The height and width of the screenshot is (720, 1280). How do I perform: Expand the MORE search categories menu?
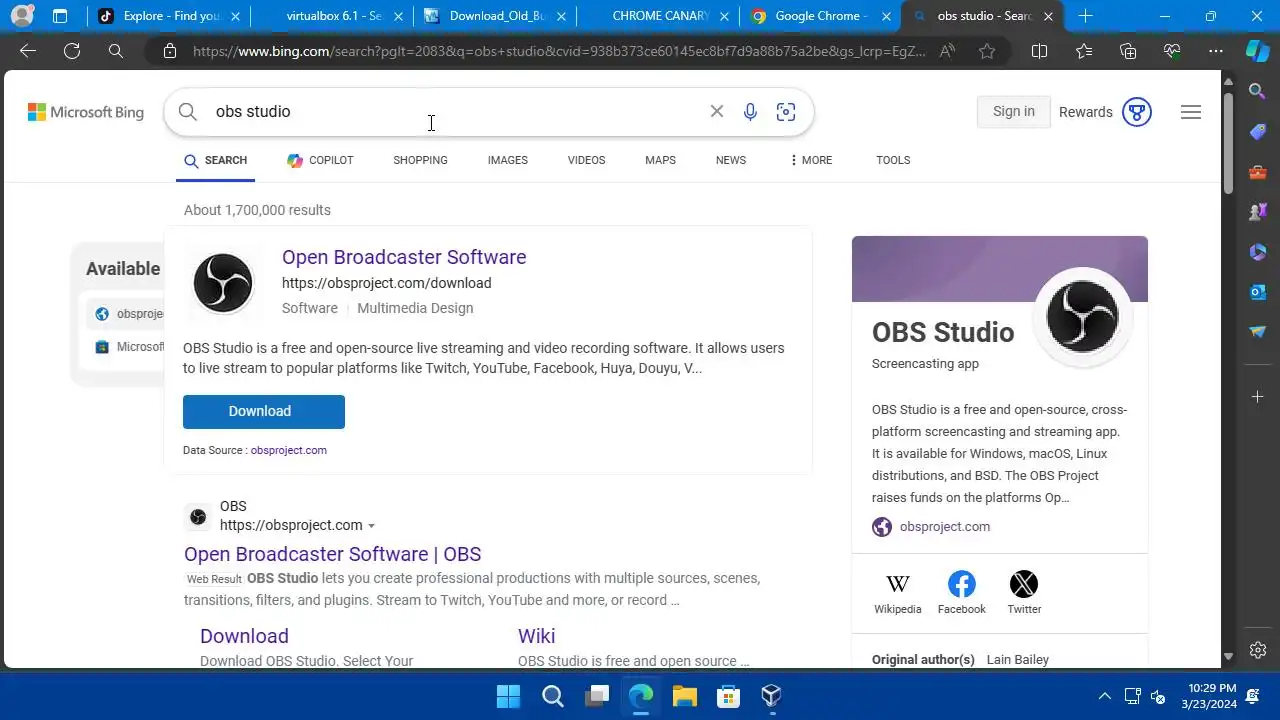(810, 160)
